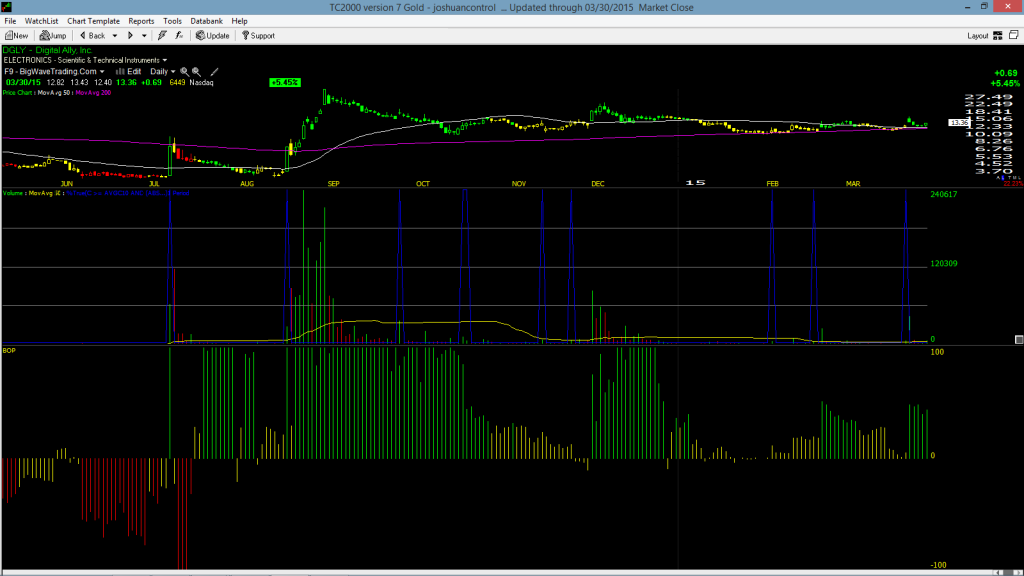Open the Reports menu
This screenshot has height=576, width=1024.
(141, 21)
